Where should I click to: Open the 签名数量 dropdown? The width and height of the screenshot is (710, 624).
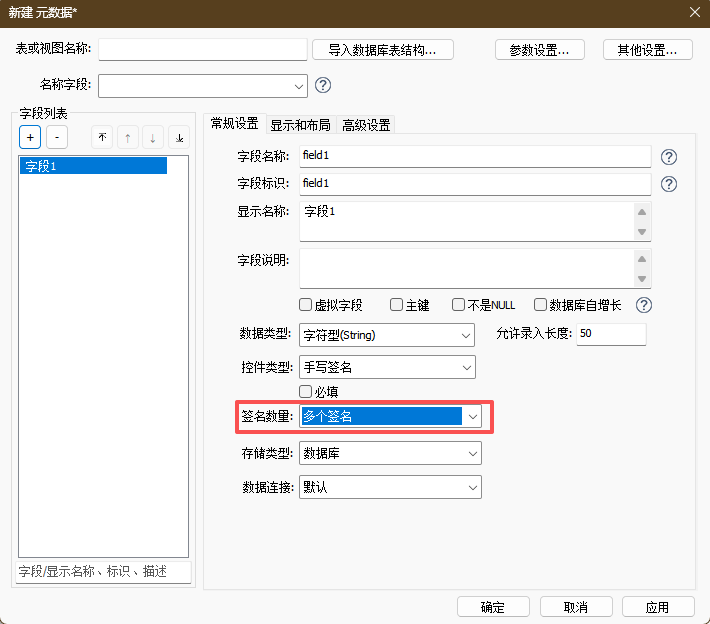(x=472, y=416)
